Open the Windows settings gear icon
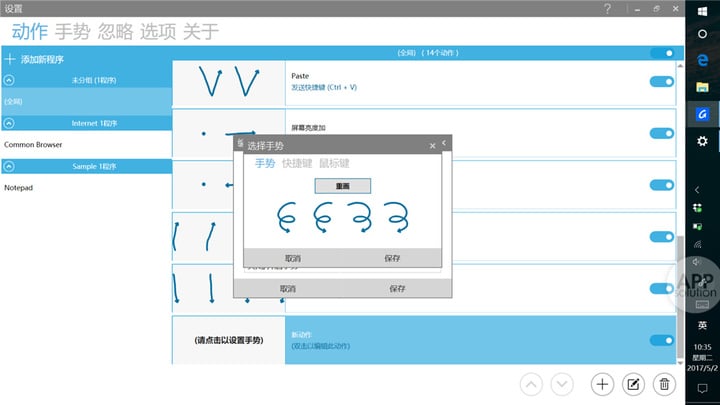Screen dimensions: 720x405 click(702, 141)
